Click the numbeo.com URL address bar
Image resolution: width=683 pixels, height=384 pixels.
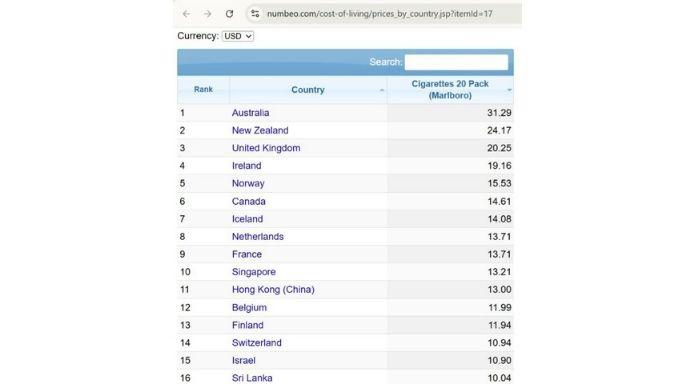tap(380, 14)
